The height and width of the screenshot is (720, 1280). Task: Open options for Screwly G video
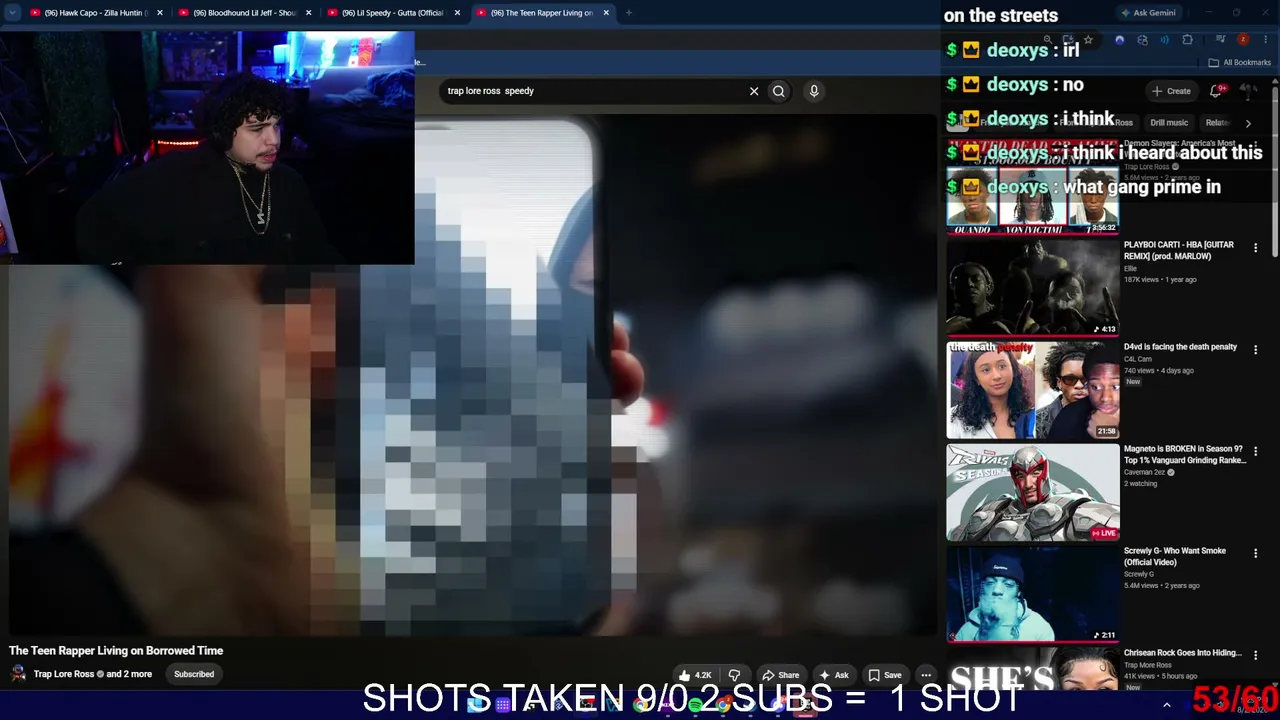pyautogui.click(x=1256, y=553)
